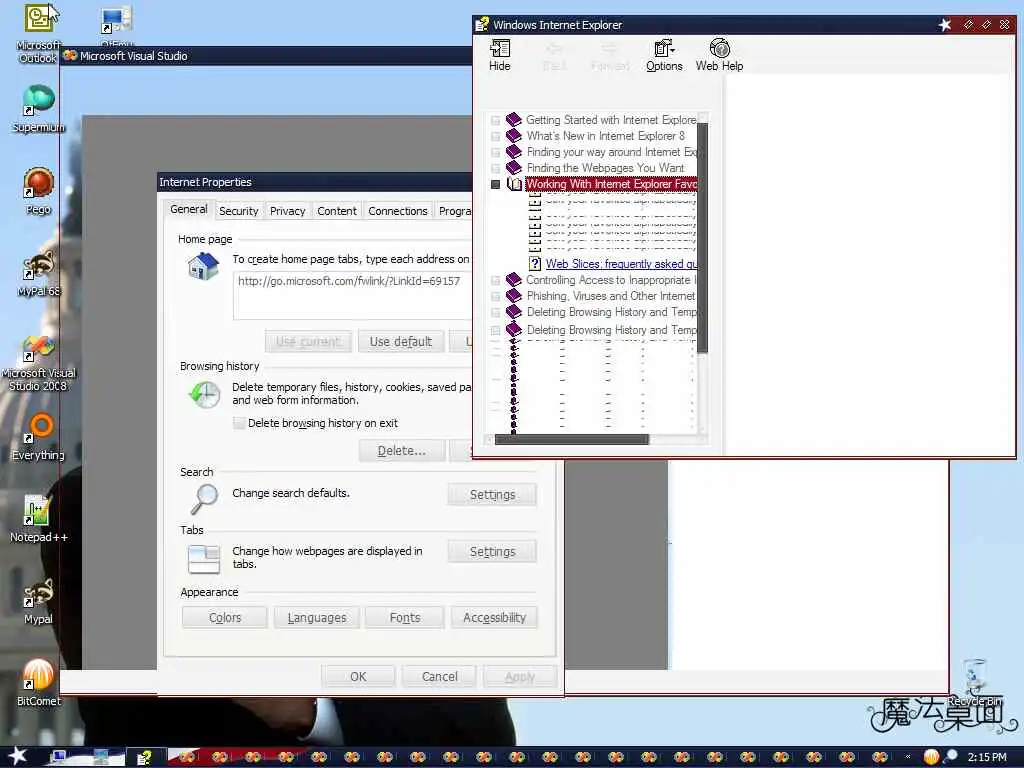Click the 2:15 PM taskbar clock
The width and height of the screenshot is (1024, 768).
[987, 757]
